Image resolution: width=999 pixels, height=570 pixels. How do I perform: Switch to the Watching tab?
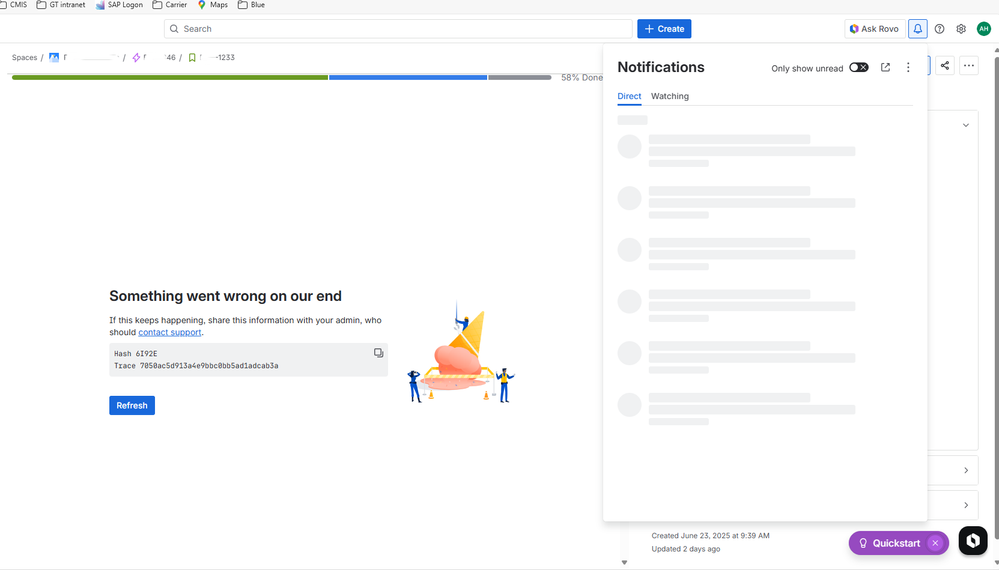click(x=669, y=96)
